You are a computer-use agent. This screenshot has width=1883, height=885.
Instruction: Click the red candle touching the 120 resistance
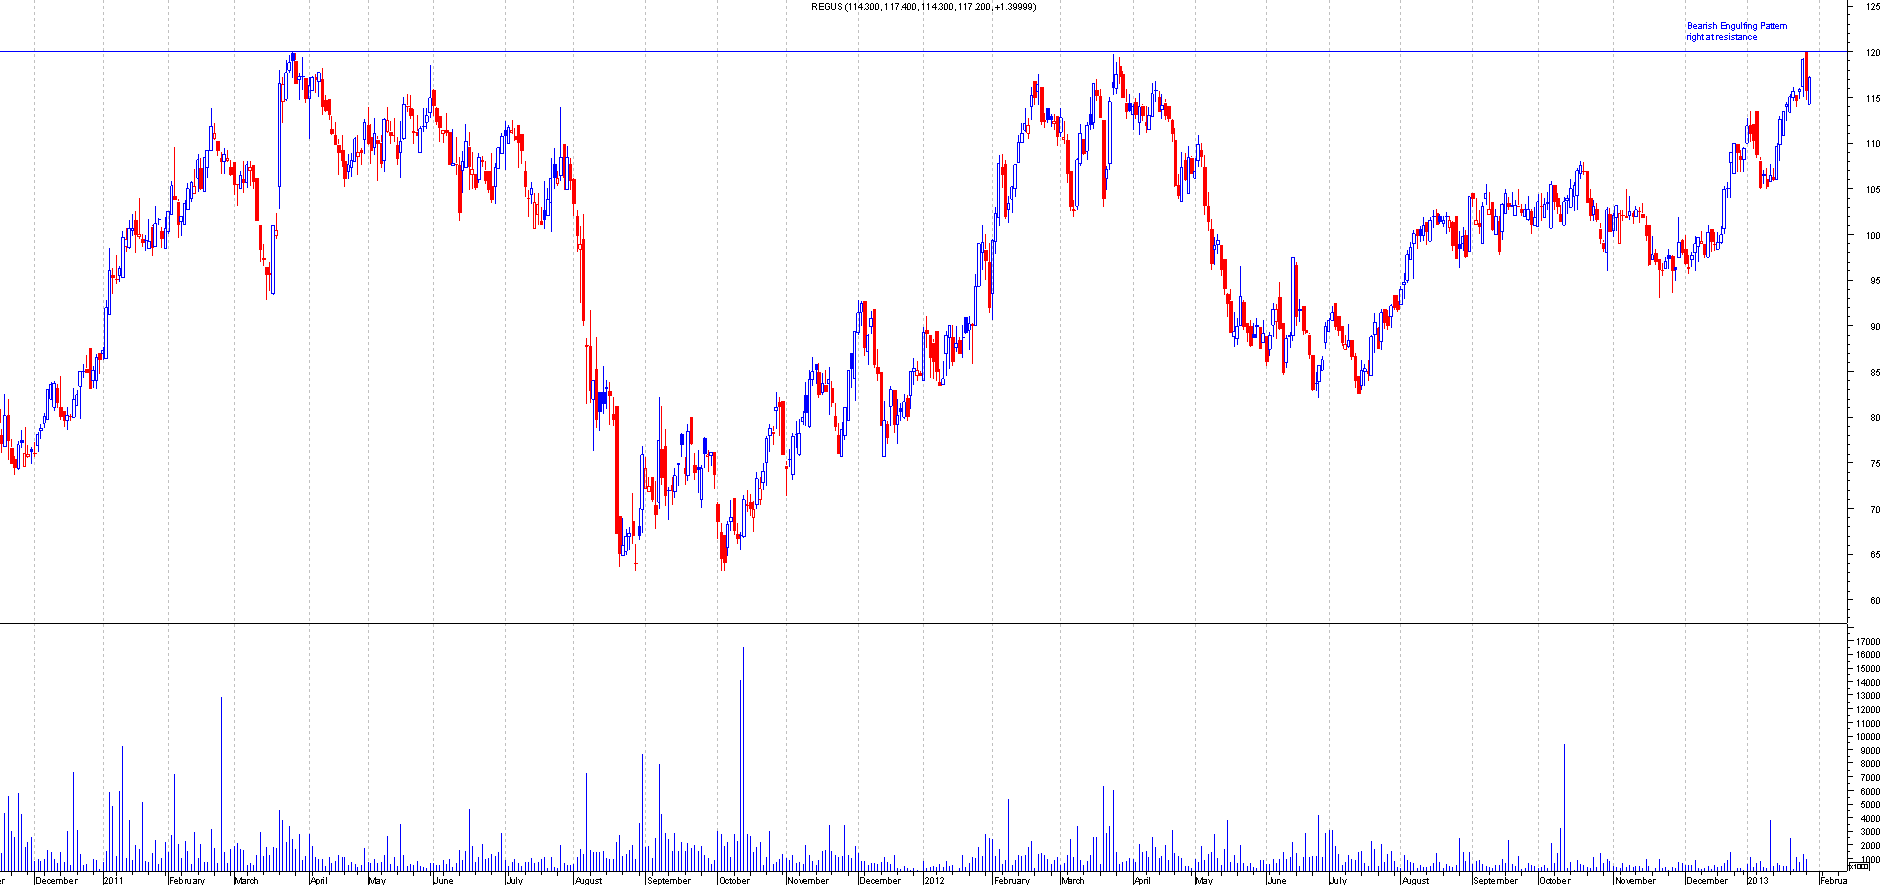[1805, 68]
